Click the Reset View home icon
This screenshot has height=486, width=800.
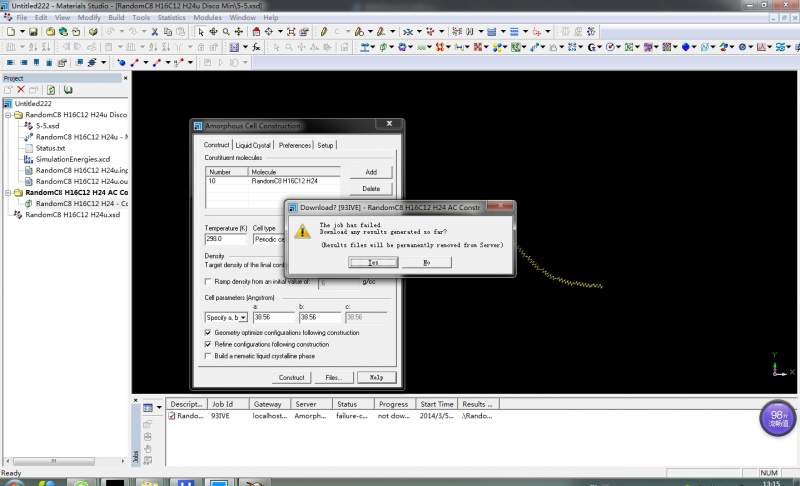click(256, 32)
